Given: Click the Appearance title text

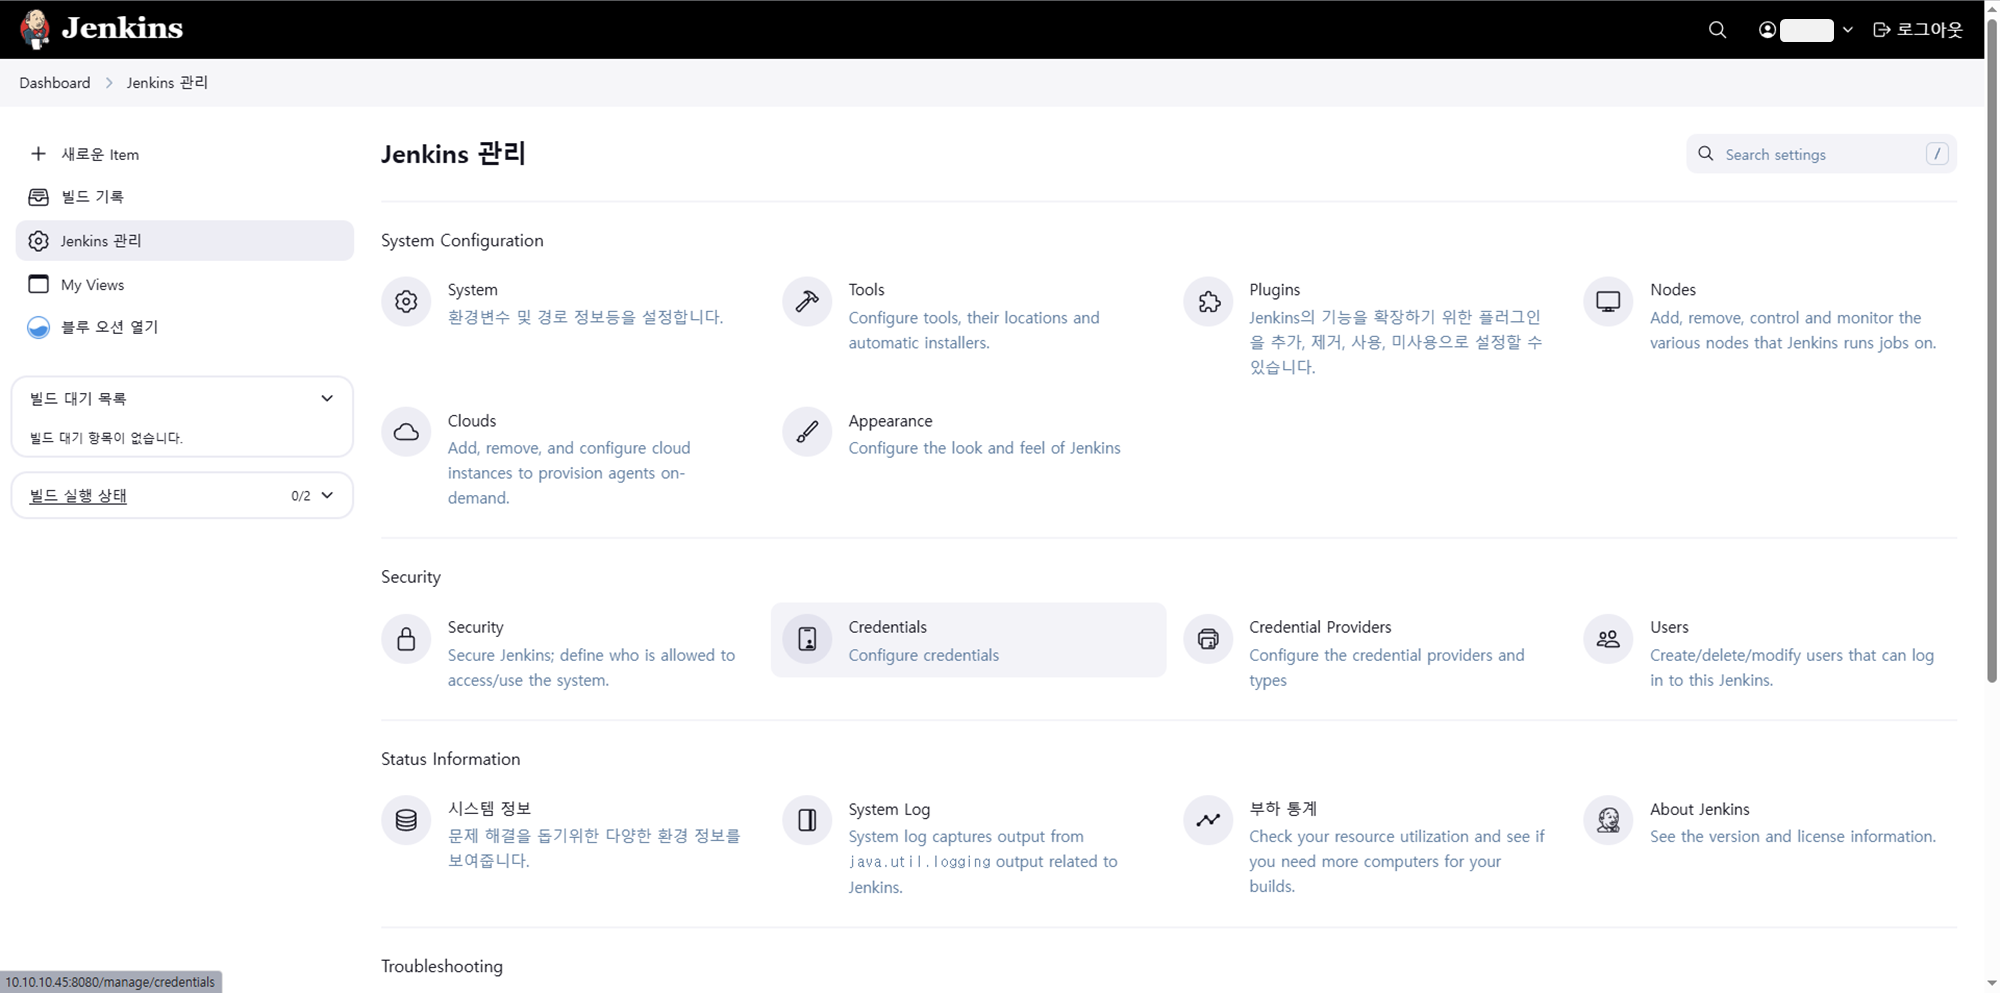Looking at the screenshot, I should tap(890, 421).
